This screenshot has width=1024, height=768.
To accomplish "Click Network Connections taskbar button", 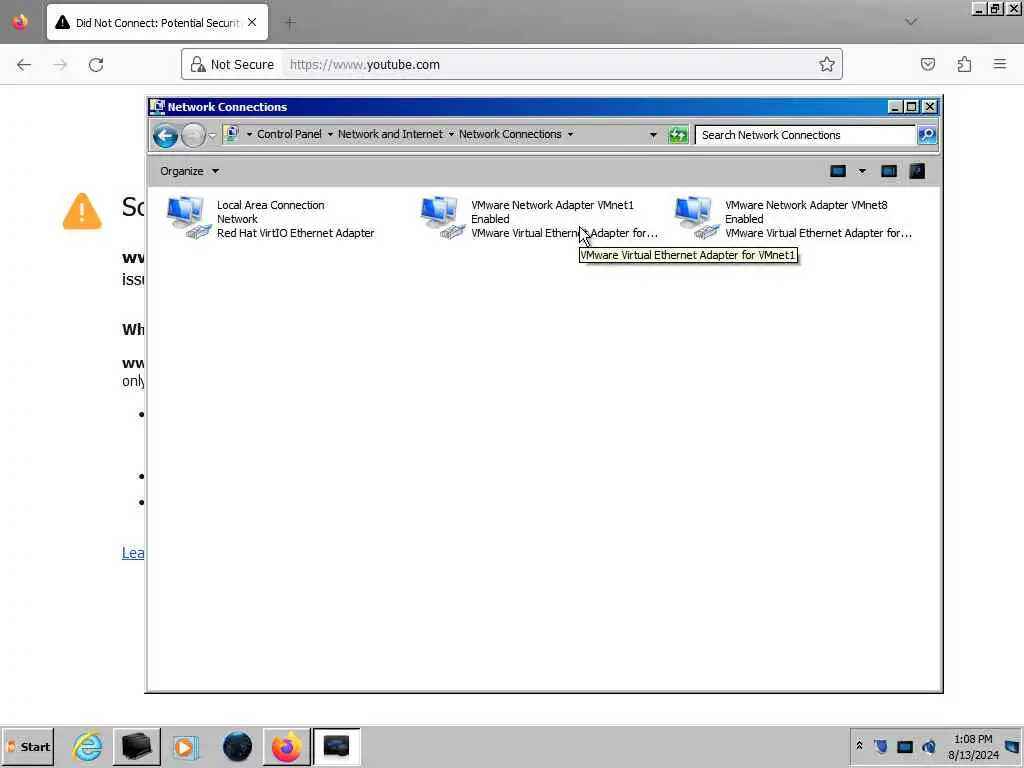I will (x=336, y=747).
